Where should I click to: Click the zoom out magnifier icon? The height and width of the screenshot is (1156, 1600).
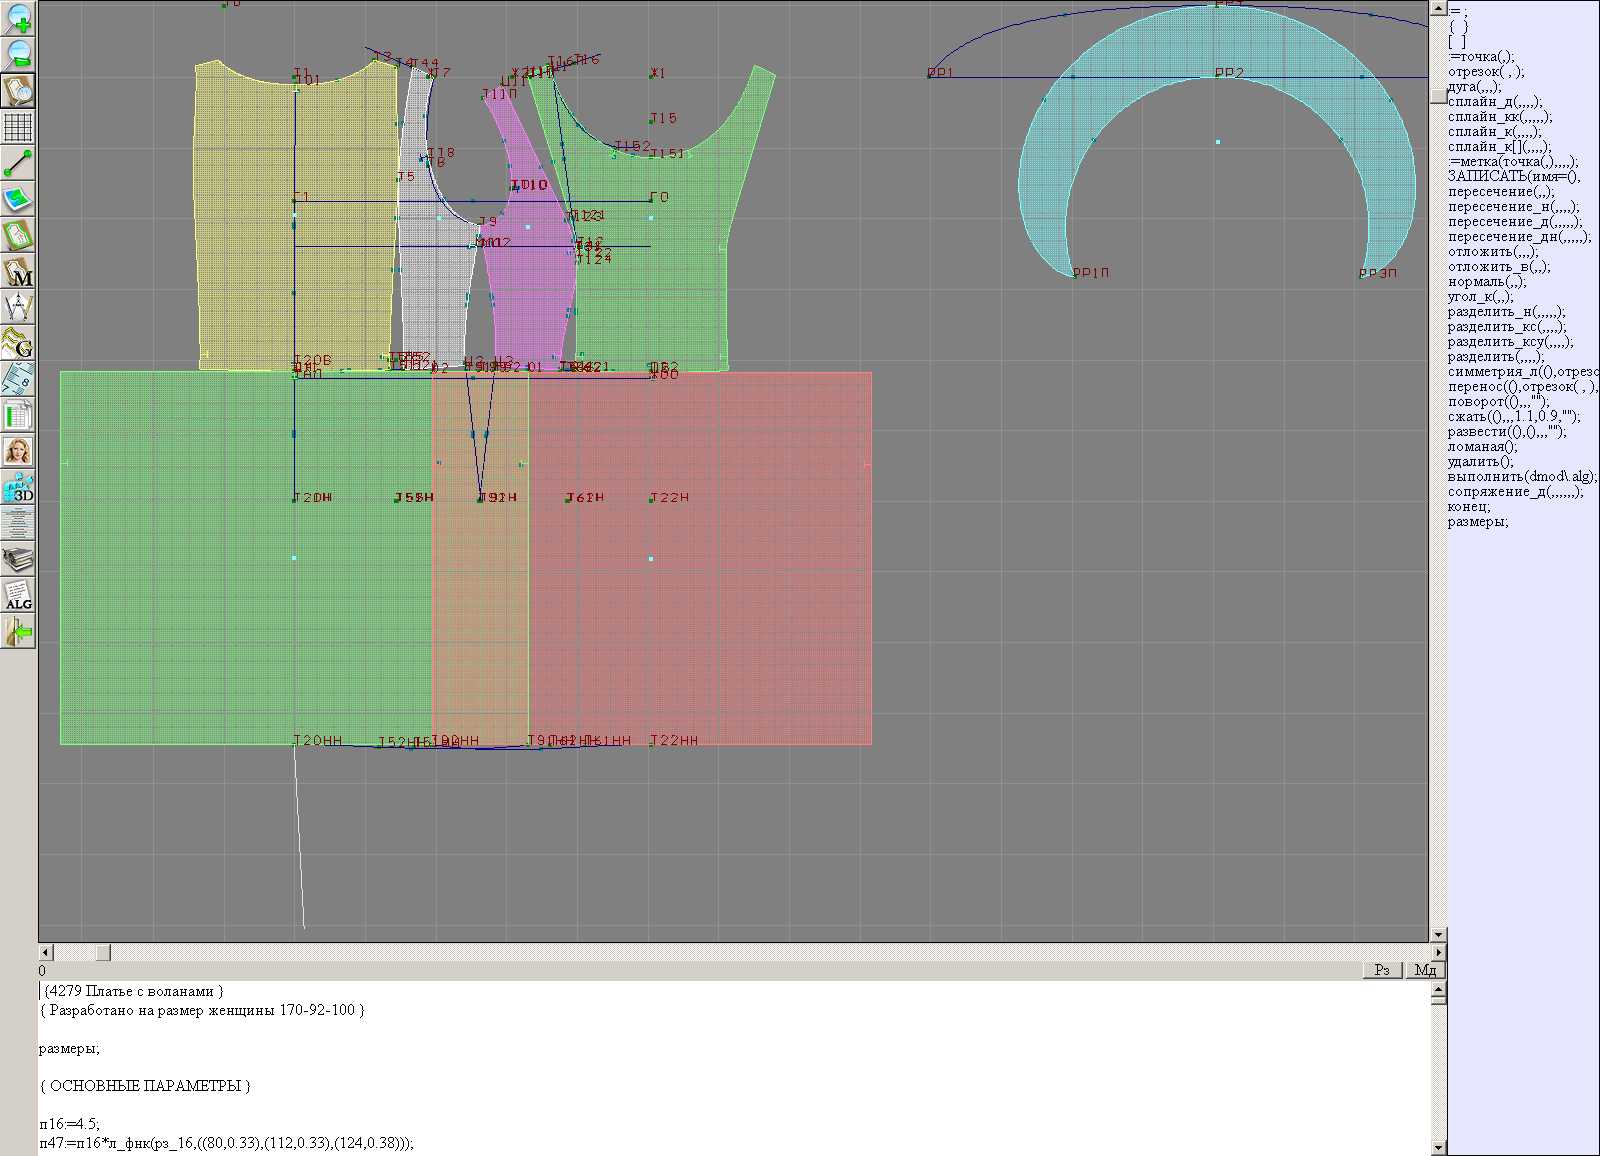(18, 54)
